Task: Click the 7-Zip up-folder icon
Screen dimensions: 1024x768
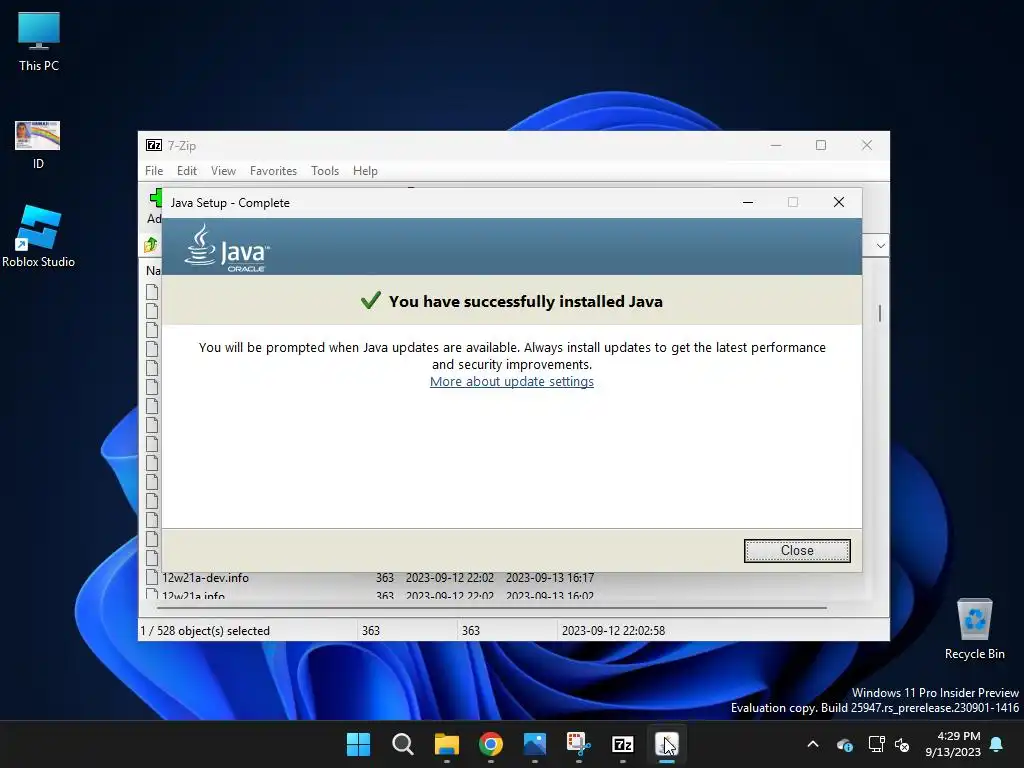Action: pos(151,245)
